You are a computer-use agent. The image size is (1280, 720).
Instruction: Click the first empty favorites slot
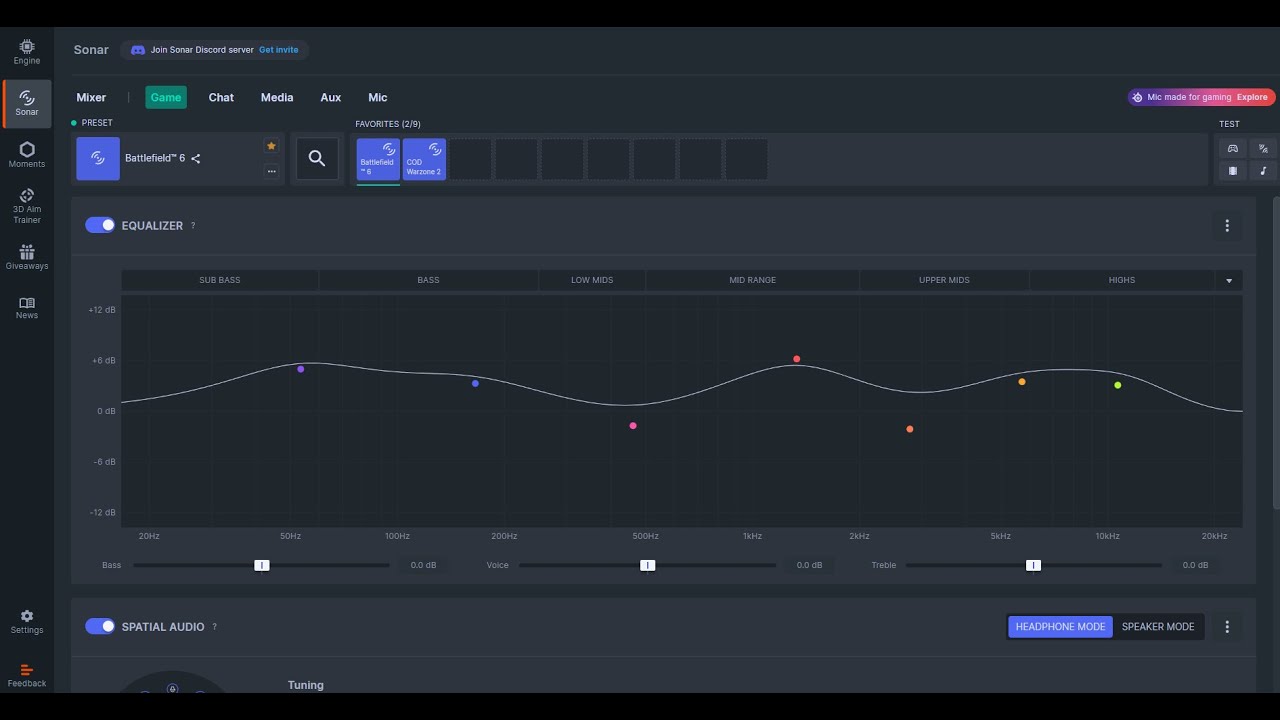pos(470,159)
